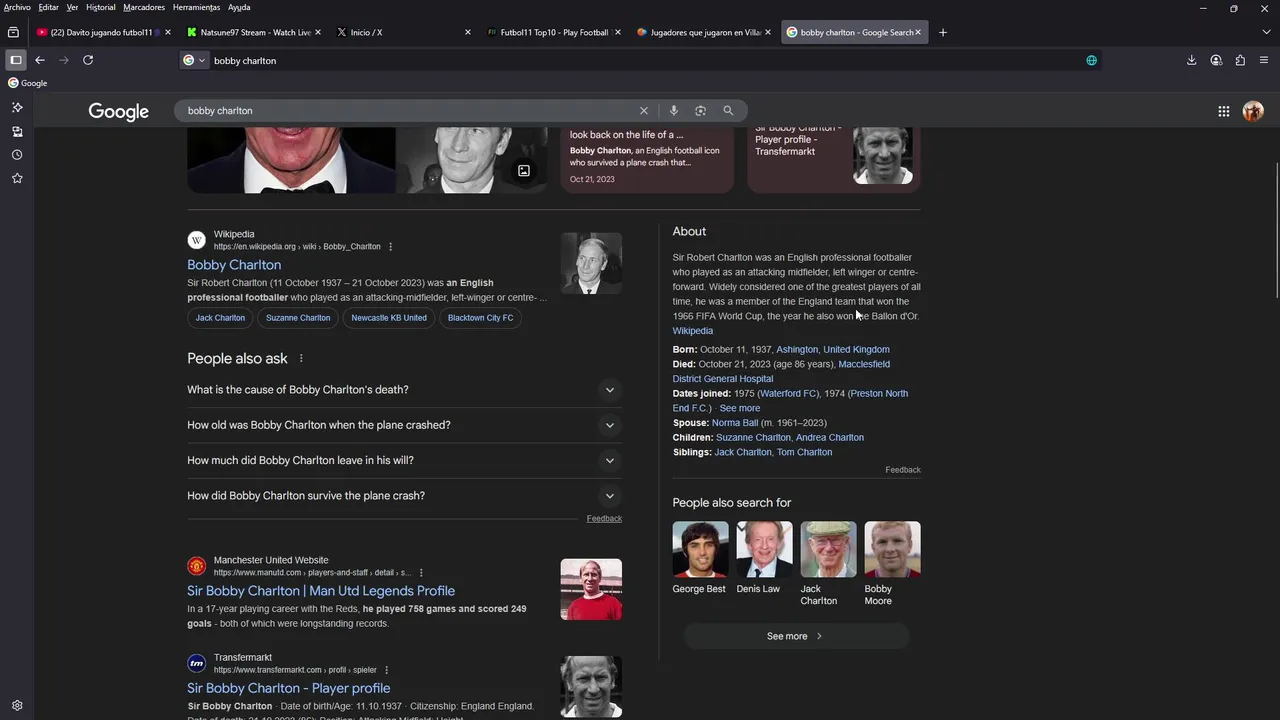Open the Google account avatar

pyautogui.click(x=1253, y=111)
